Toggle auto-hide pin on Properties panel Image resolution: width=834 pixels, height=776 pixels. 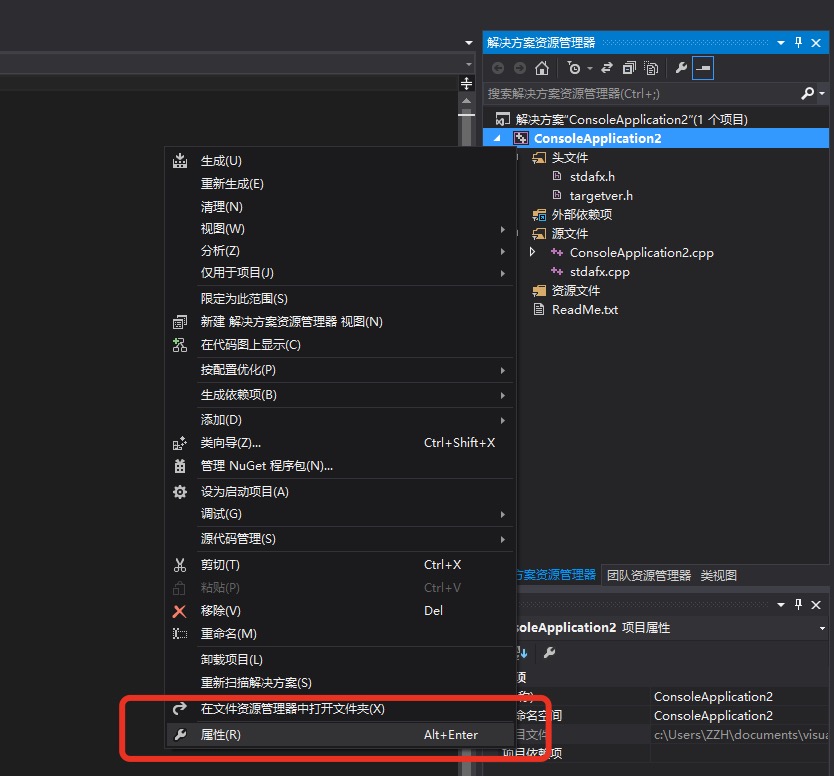[x=798, y=604]
